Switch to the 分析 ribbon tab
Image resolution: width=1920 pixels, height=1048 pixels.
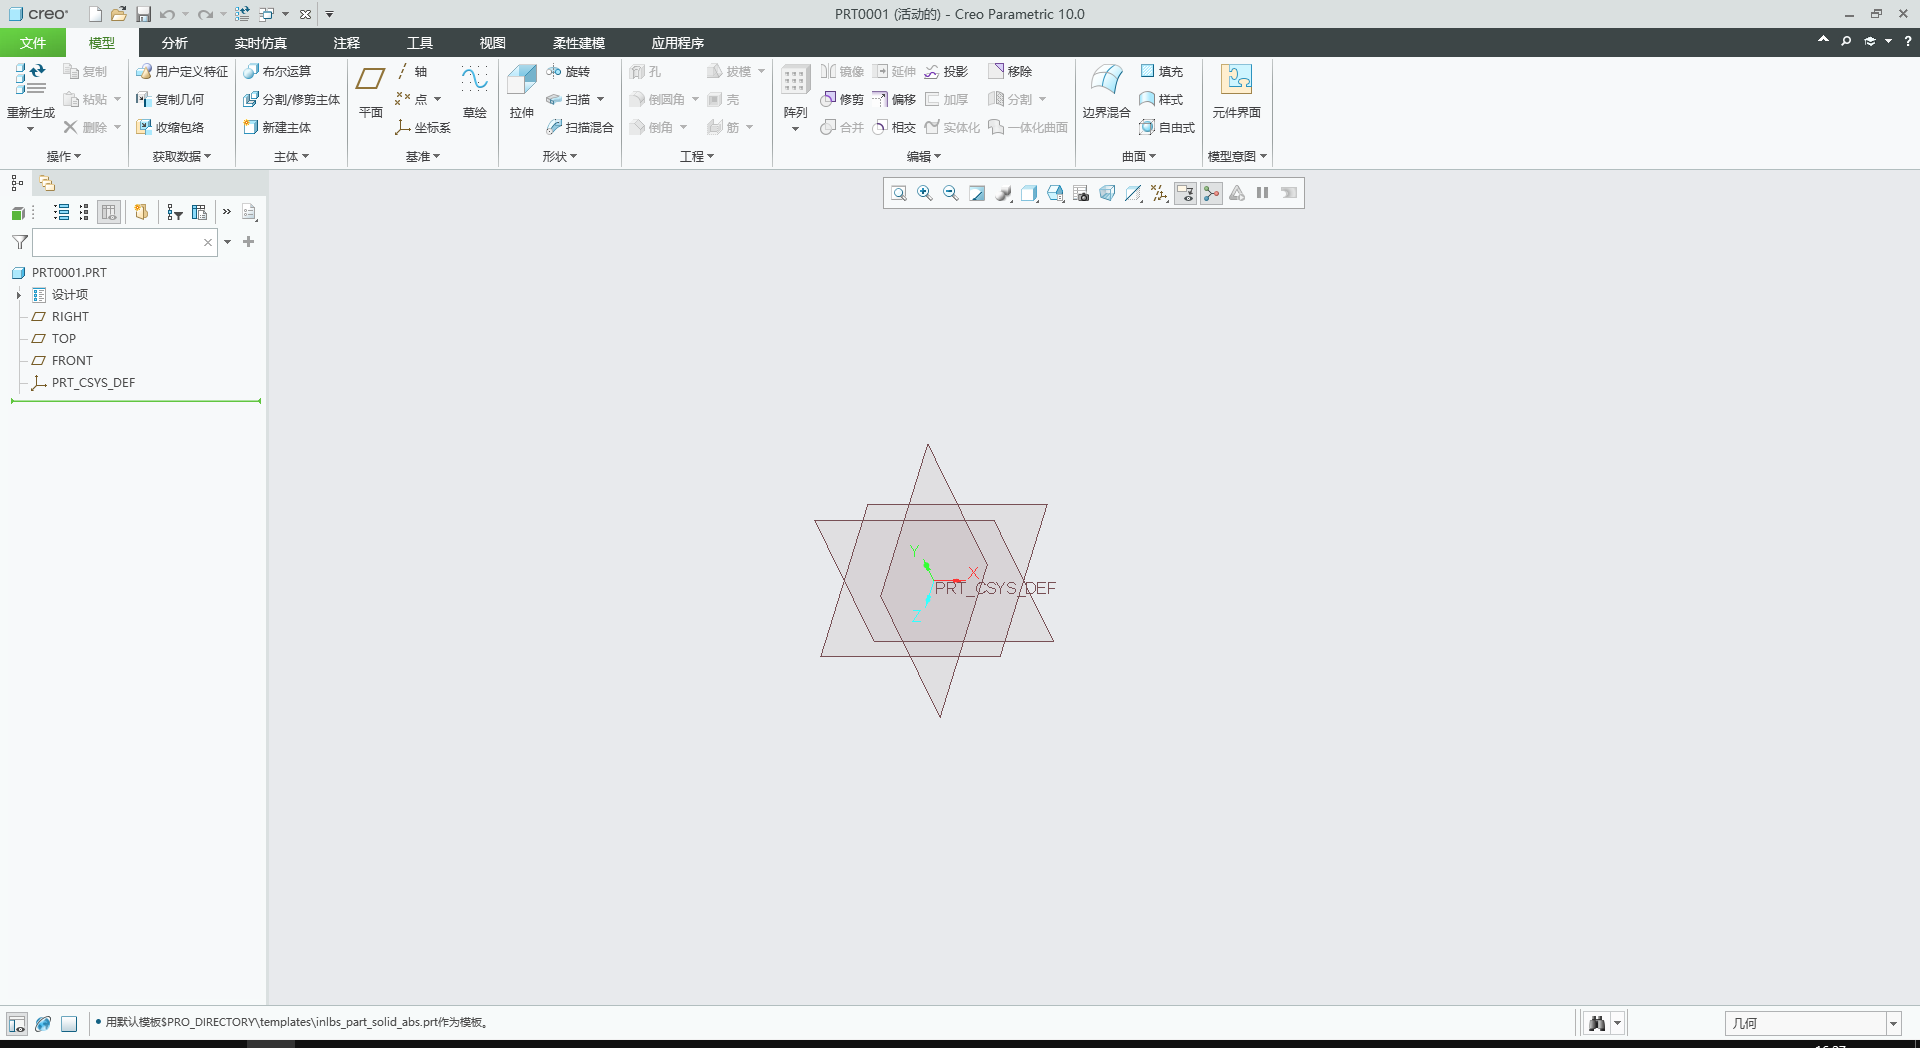174,43
